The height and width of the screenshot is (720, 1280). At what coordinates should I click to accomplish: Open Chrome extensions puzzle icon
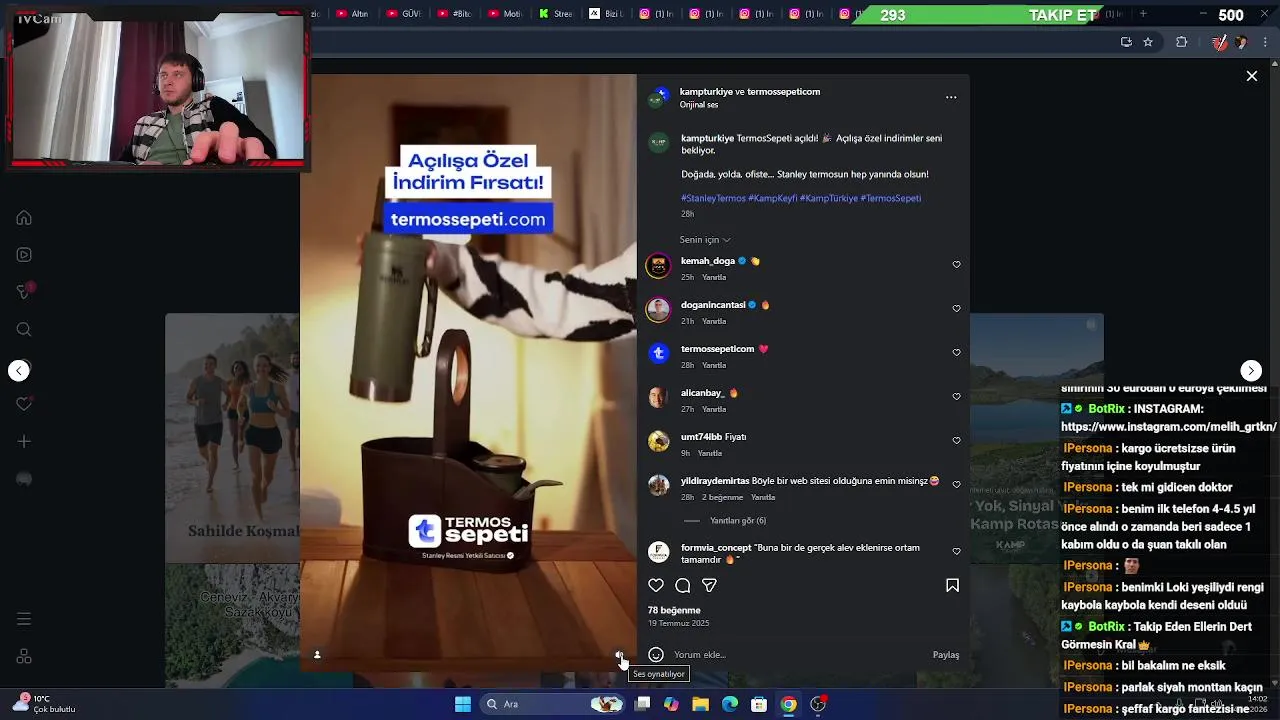(x=1181, y=42)
